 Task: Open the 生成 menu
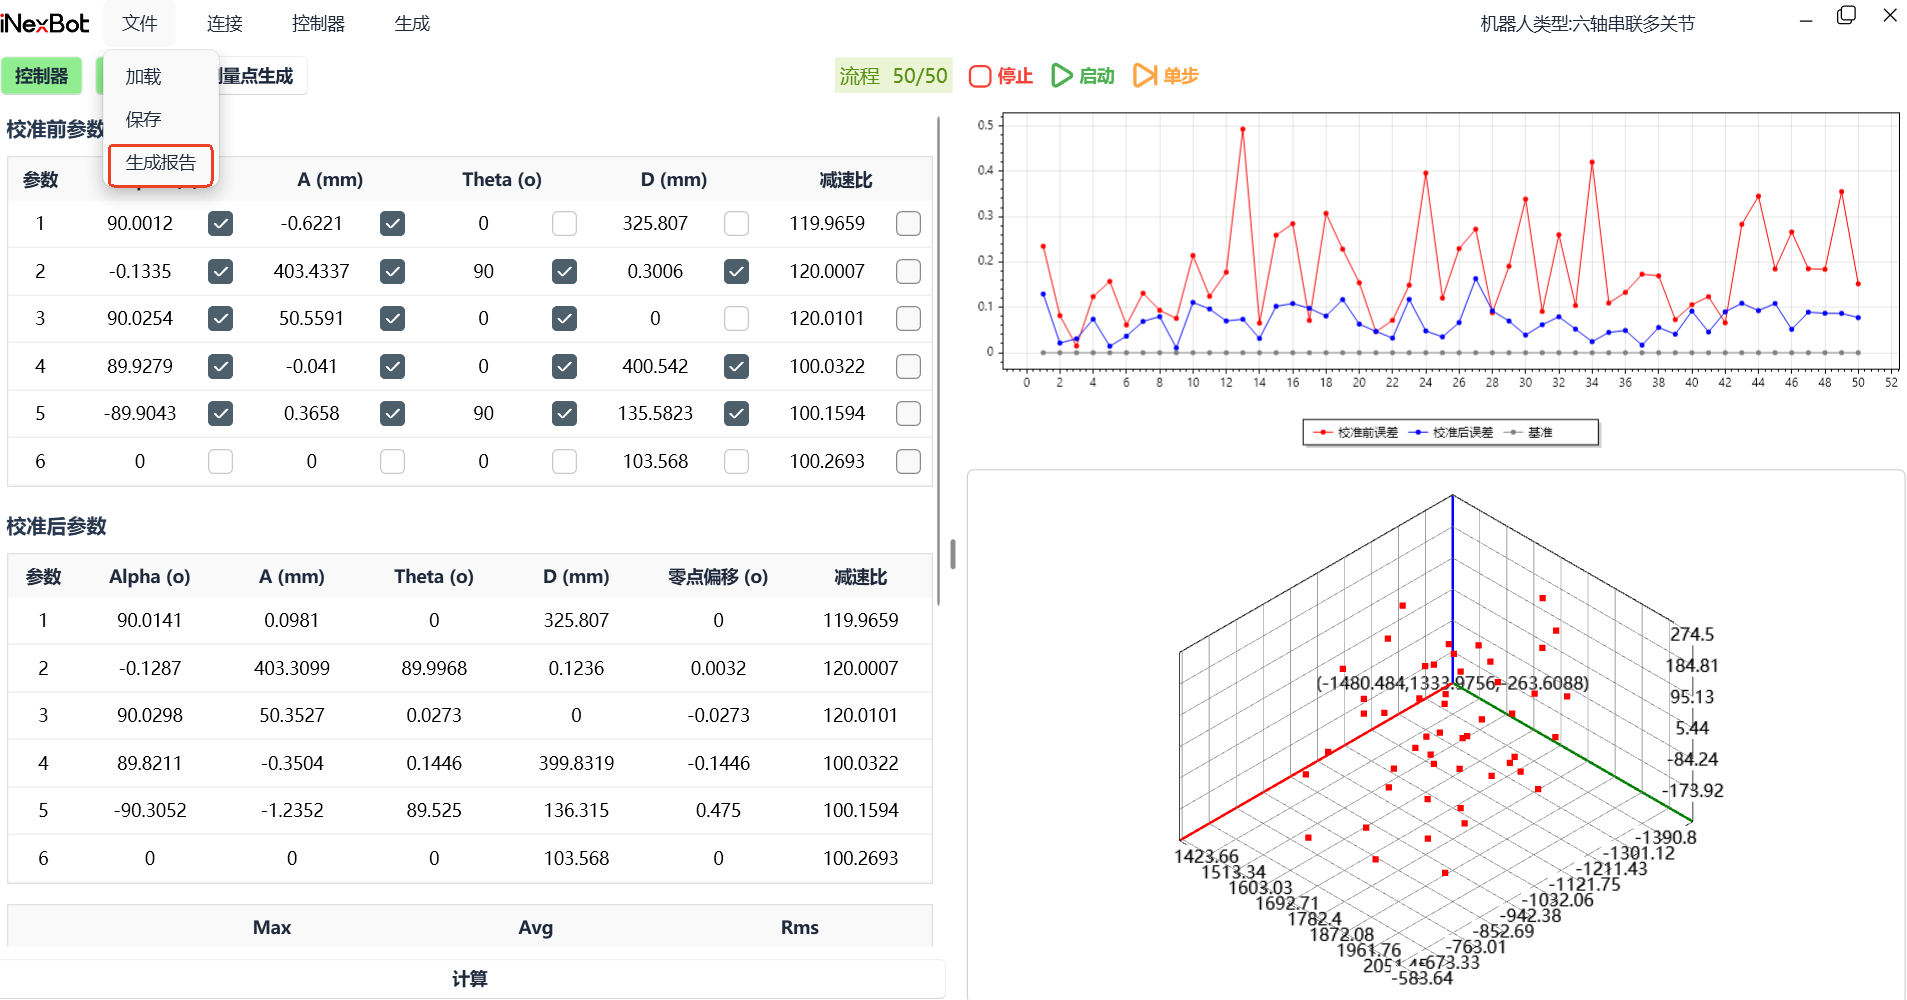coord(412,23)
